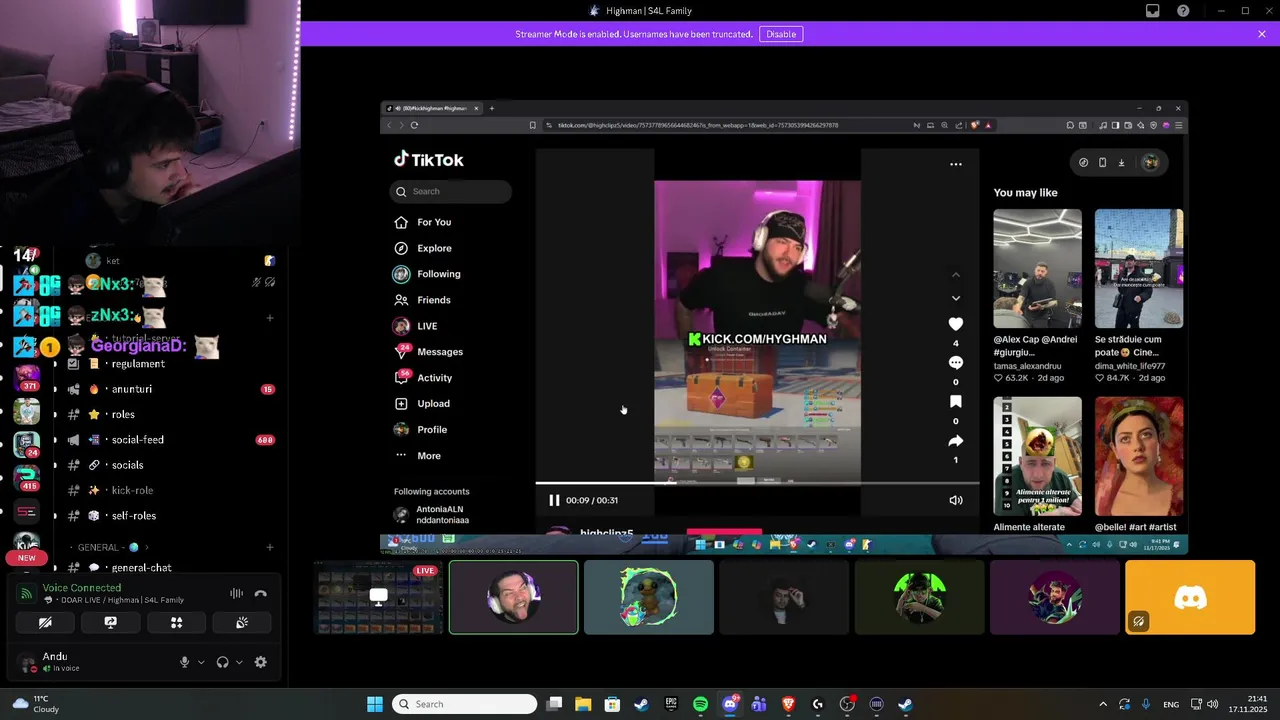Screen dimensions: 1280x720
Task: Mute microphone in Discord user panel
Action: 184,662
